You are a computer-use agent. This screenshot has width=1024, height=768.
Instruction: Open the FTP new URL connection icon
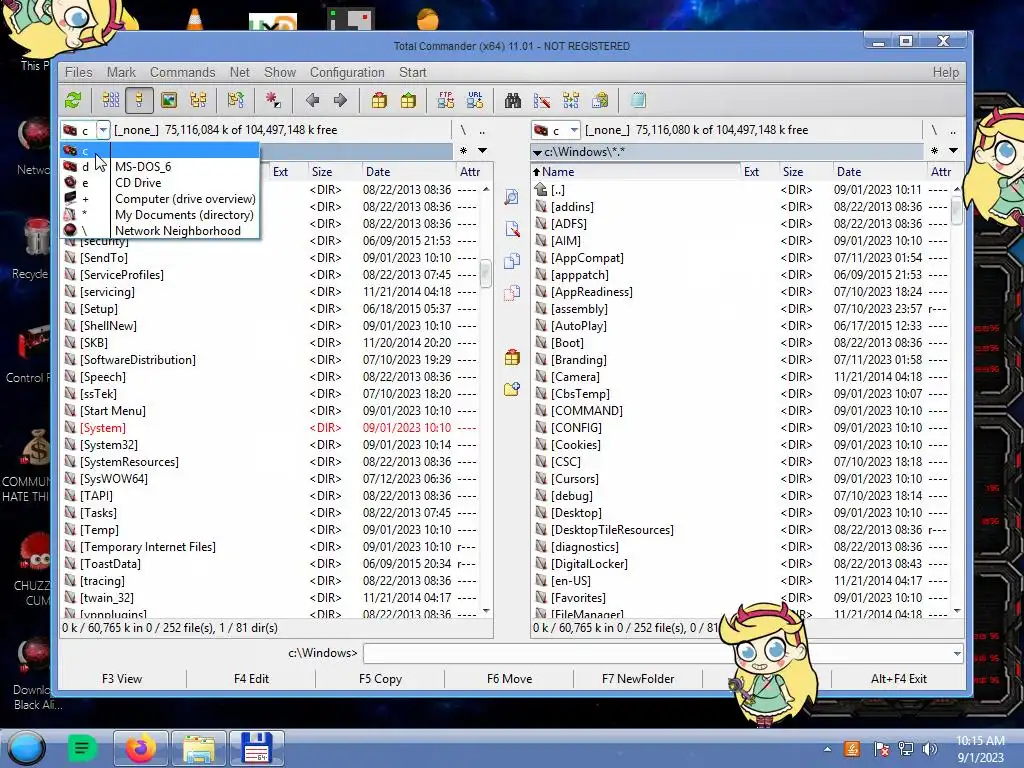pyautogui.click(x=475, y=101)
